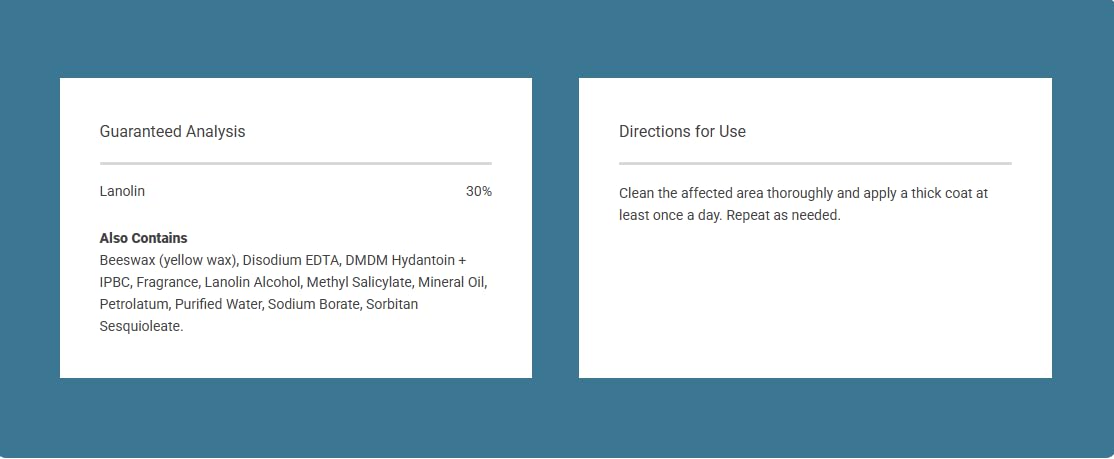
Task: Click the word Fragrance
Action: (167, 282)
